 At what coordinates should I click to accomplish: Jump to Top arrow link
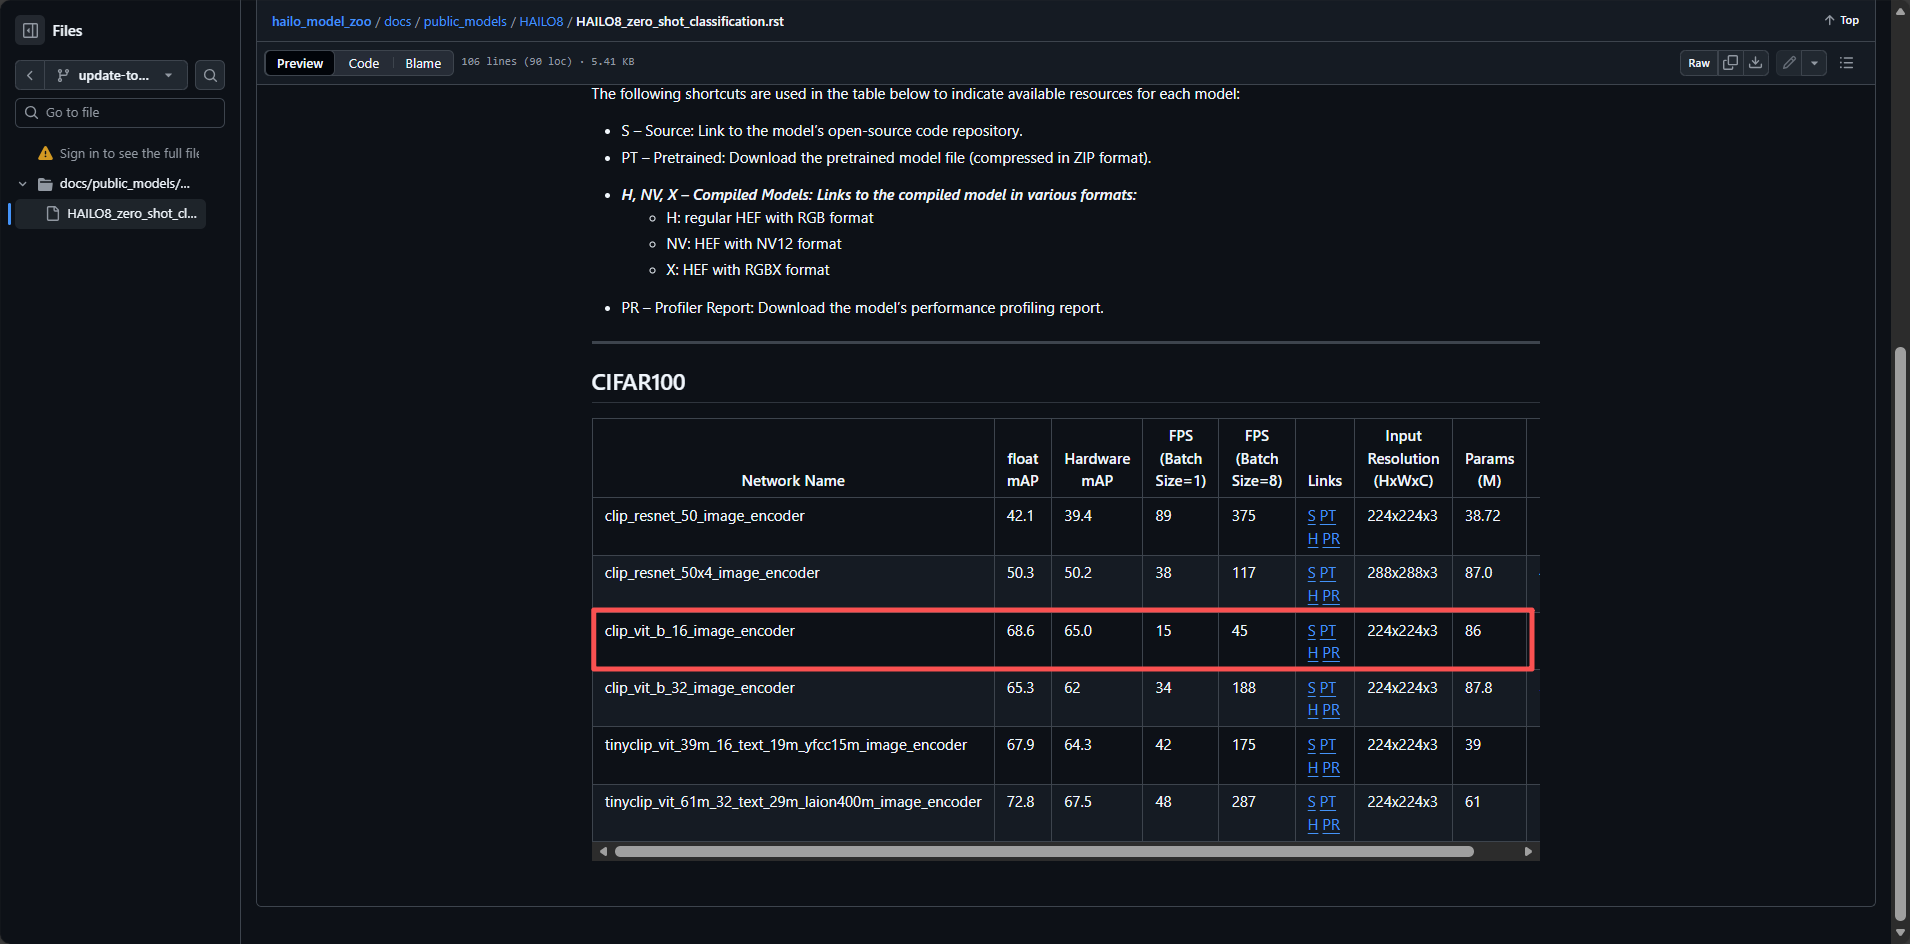1841,20
